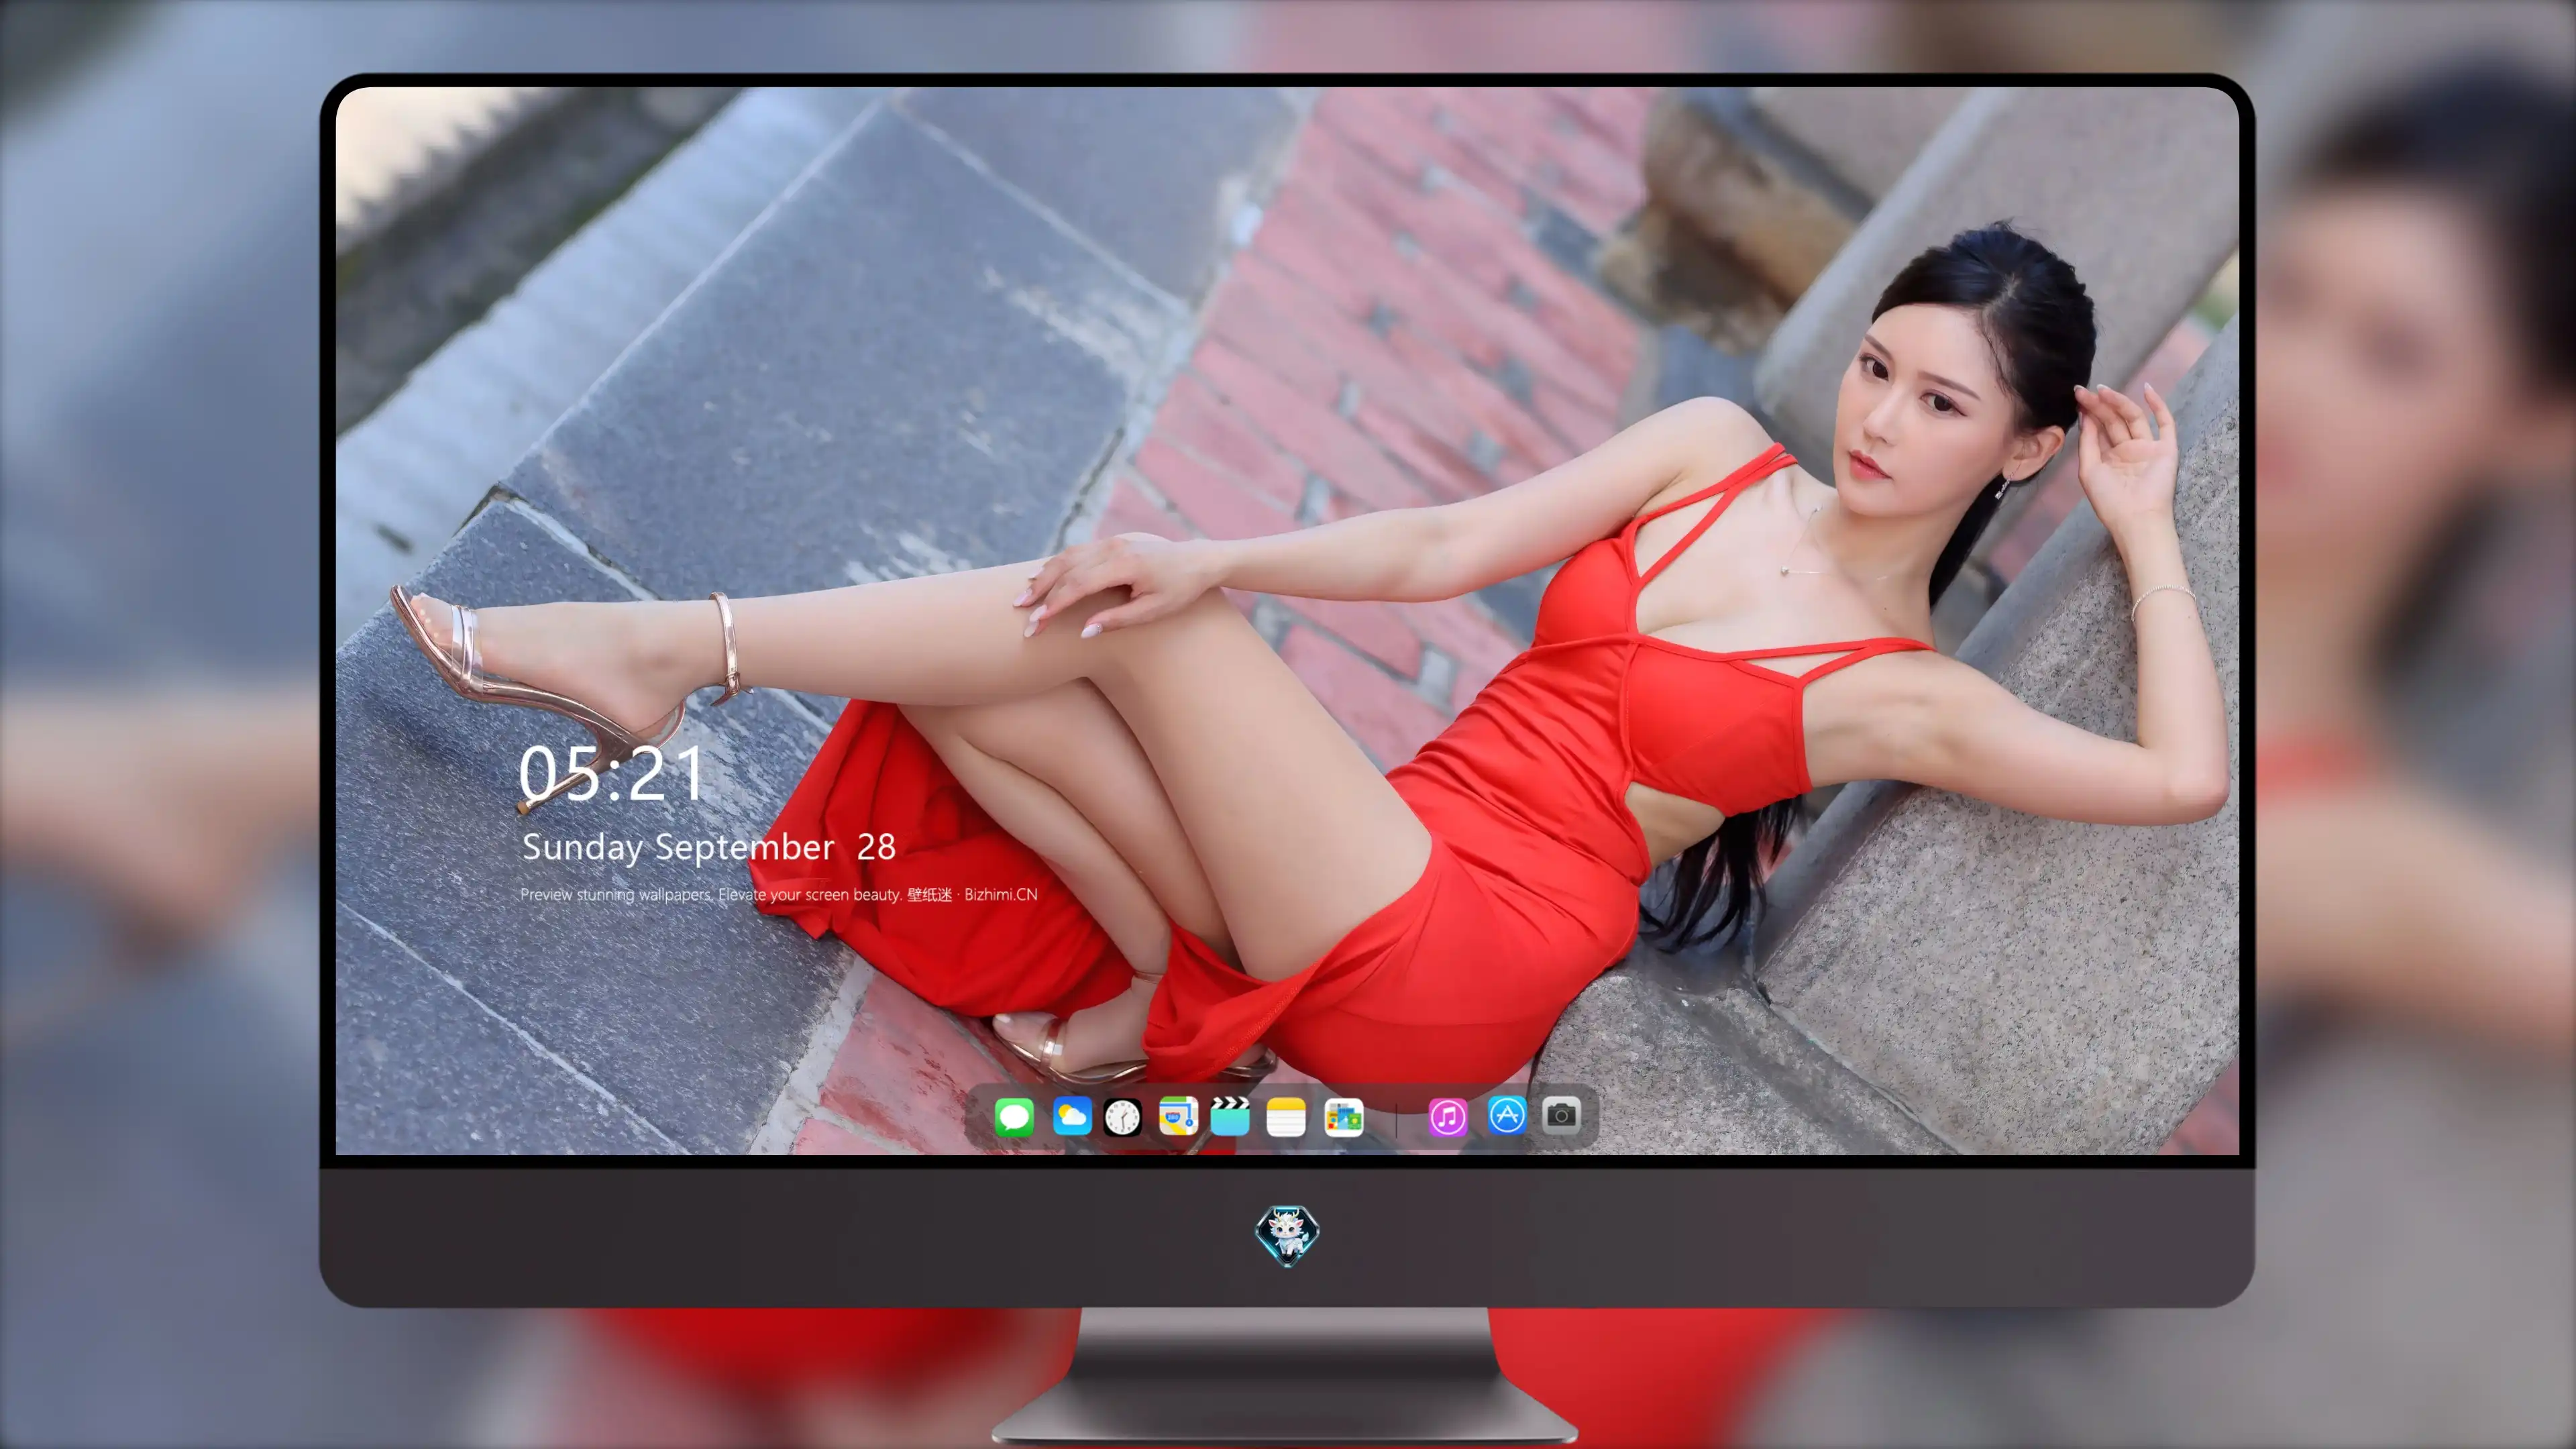
Task: Click the date text Sunday September 28
Action: point(708,847)
